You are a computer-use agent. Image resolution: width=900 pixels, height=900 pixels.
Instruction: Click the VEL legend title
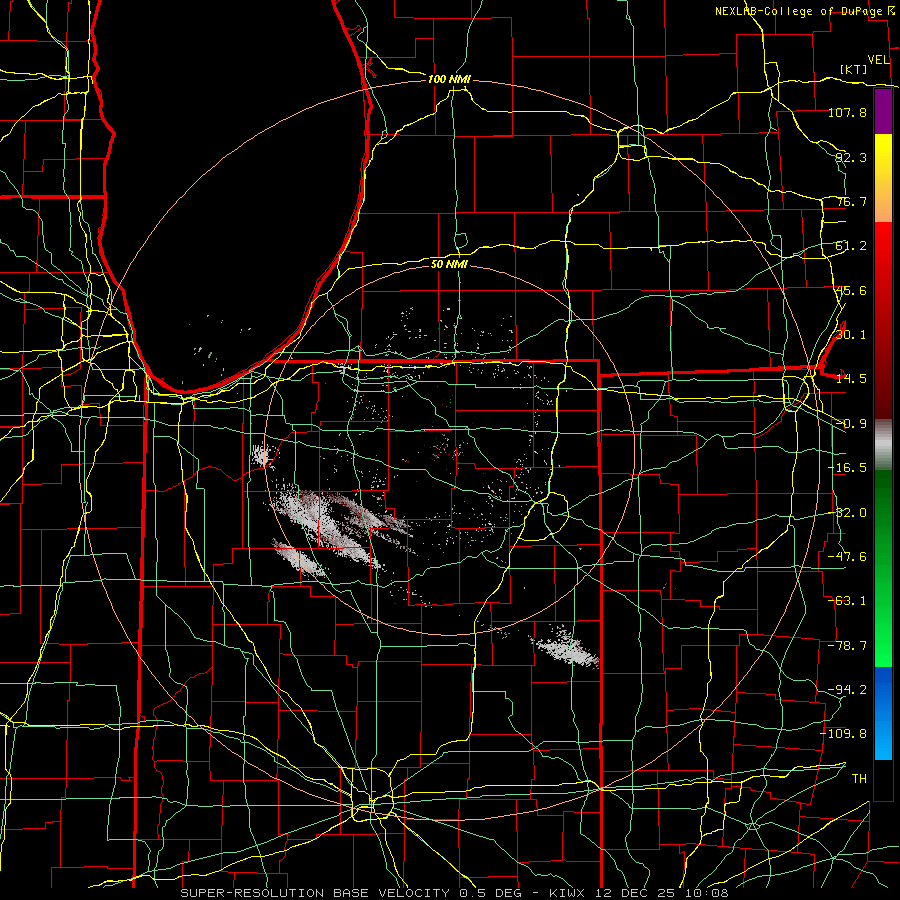tap(878, 60)
